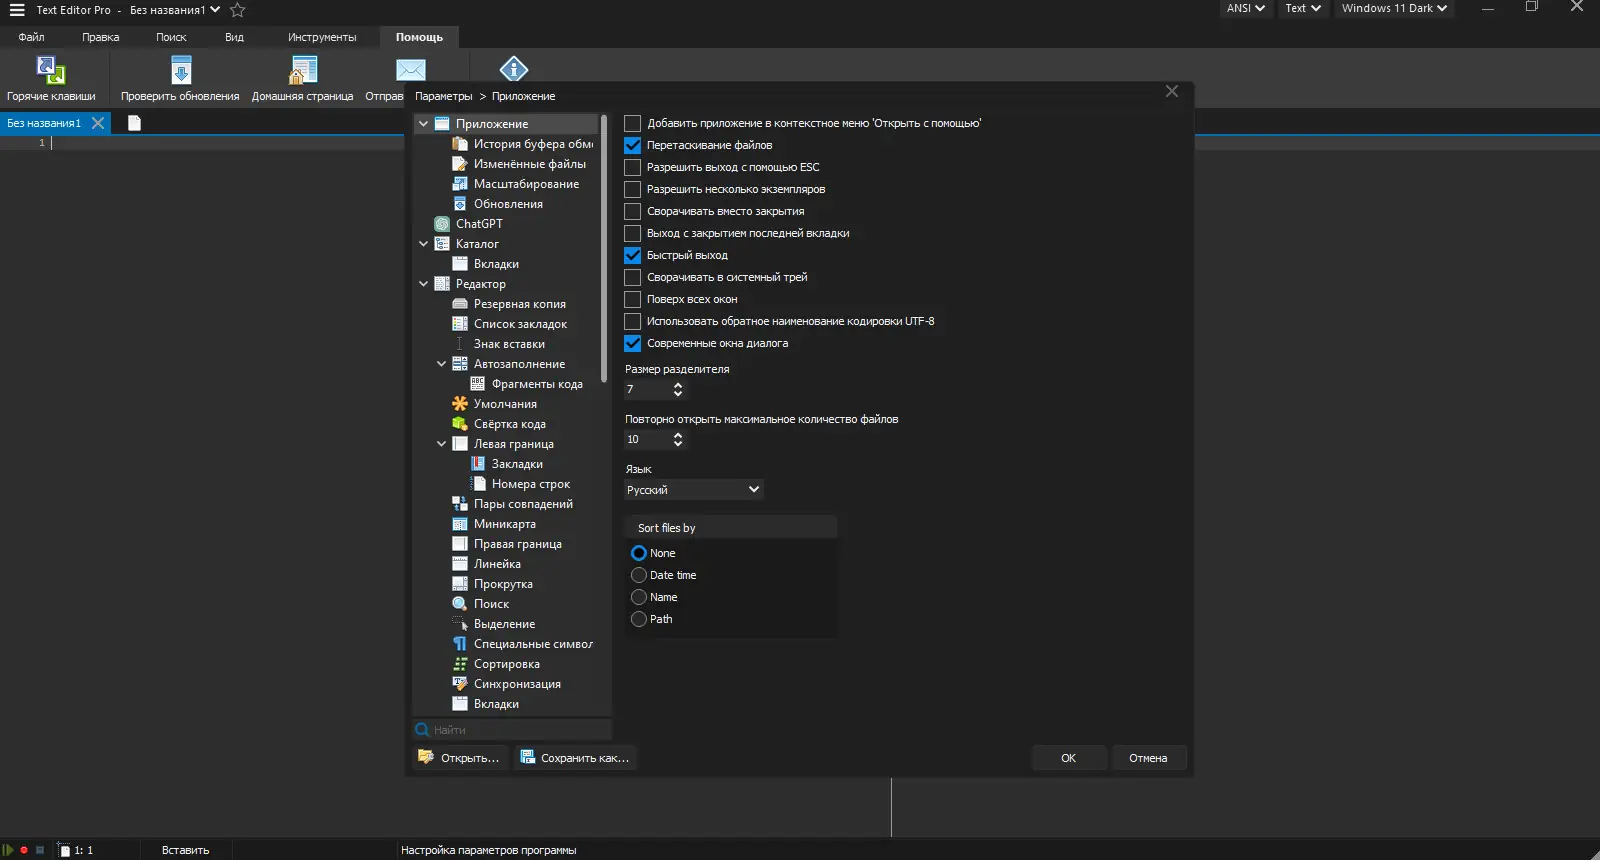1600x860 pixels.
Task: Select the ChatGPT item in settings tree
Action: [479, 224]
